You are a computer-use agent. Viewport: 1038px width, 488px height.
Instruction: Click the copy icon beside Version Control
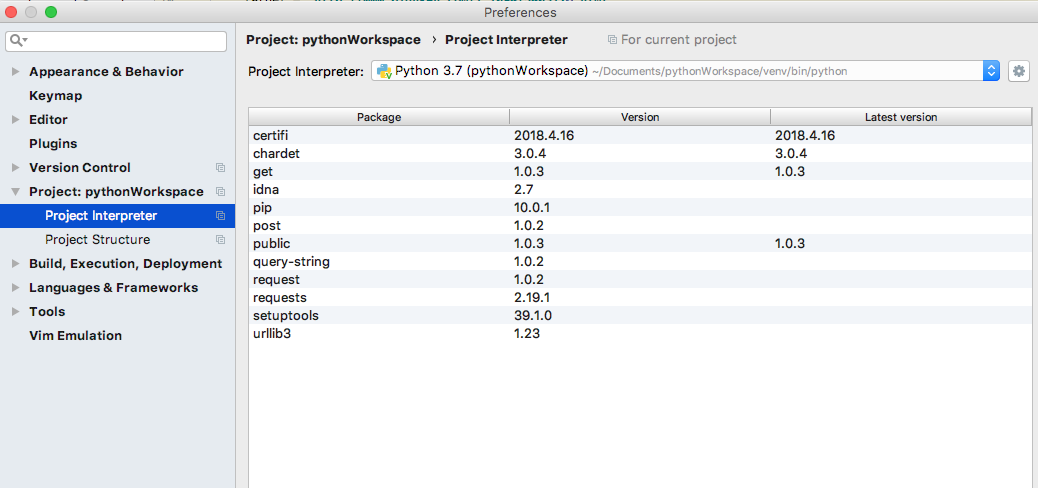[x=220, y=168]
